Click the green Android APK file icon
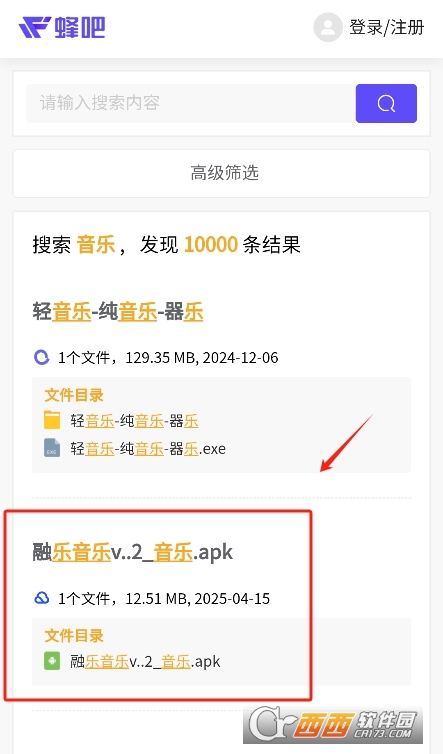Viewport: 443px width, 754px height. coord(52,661)
